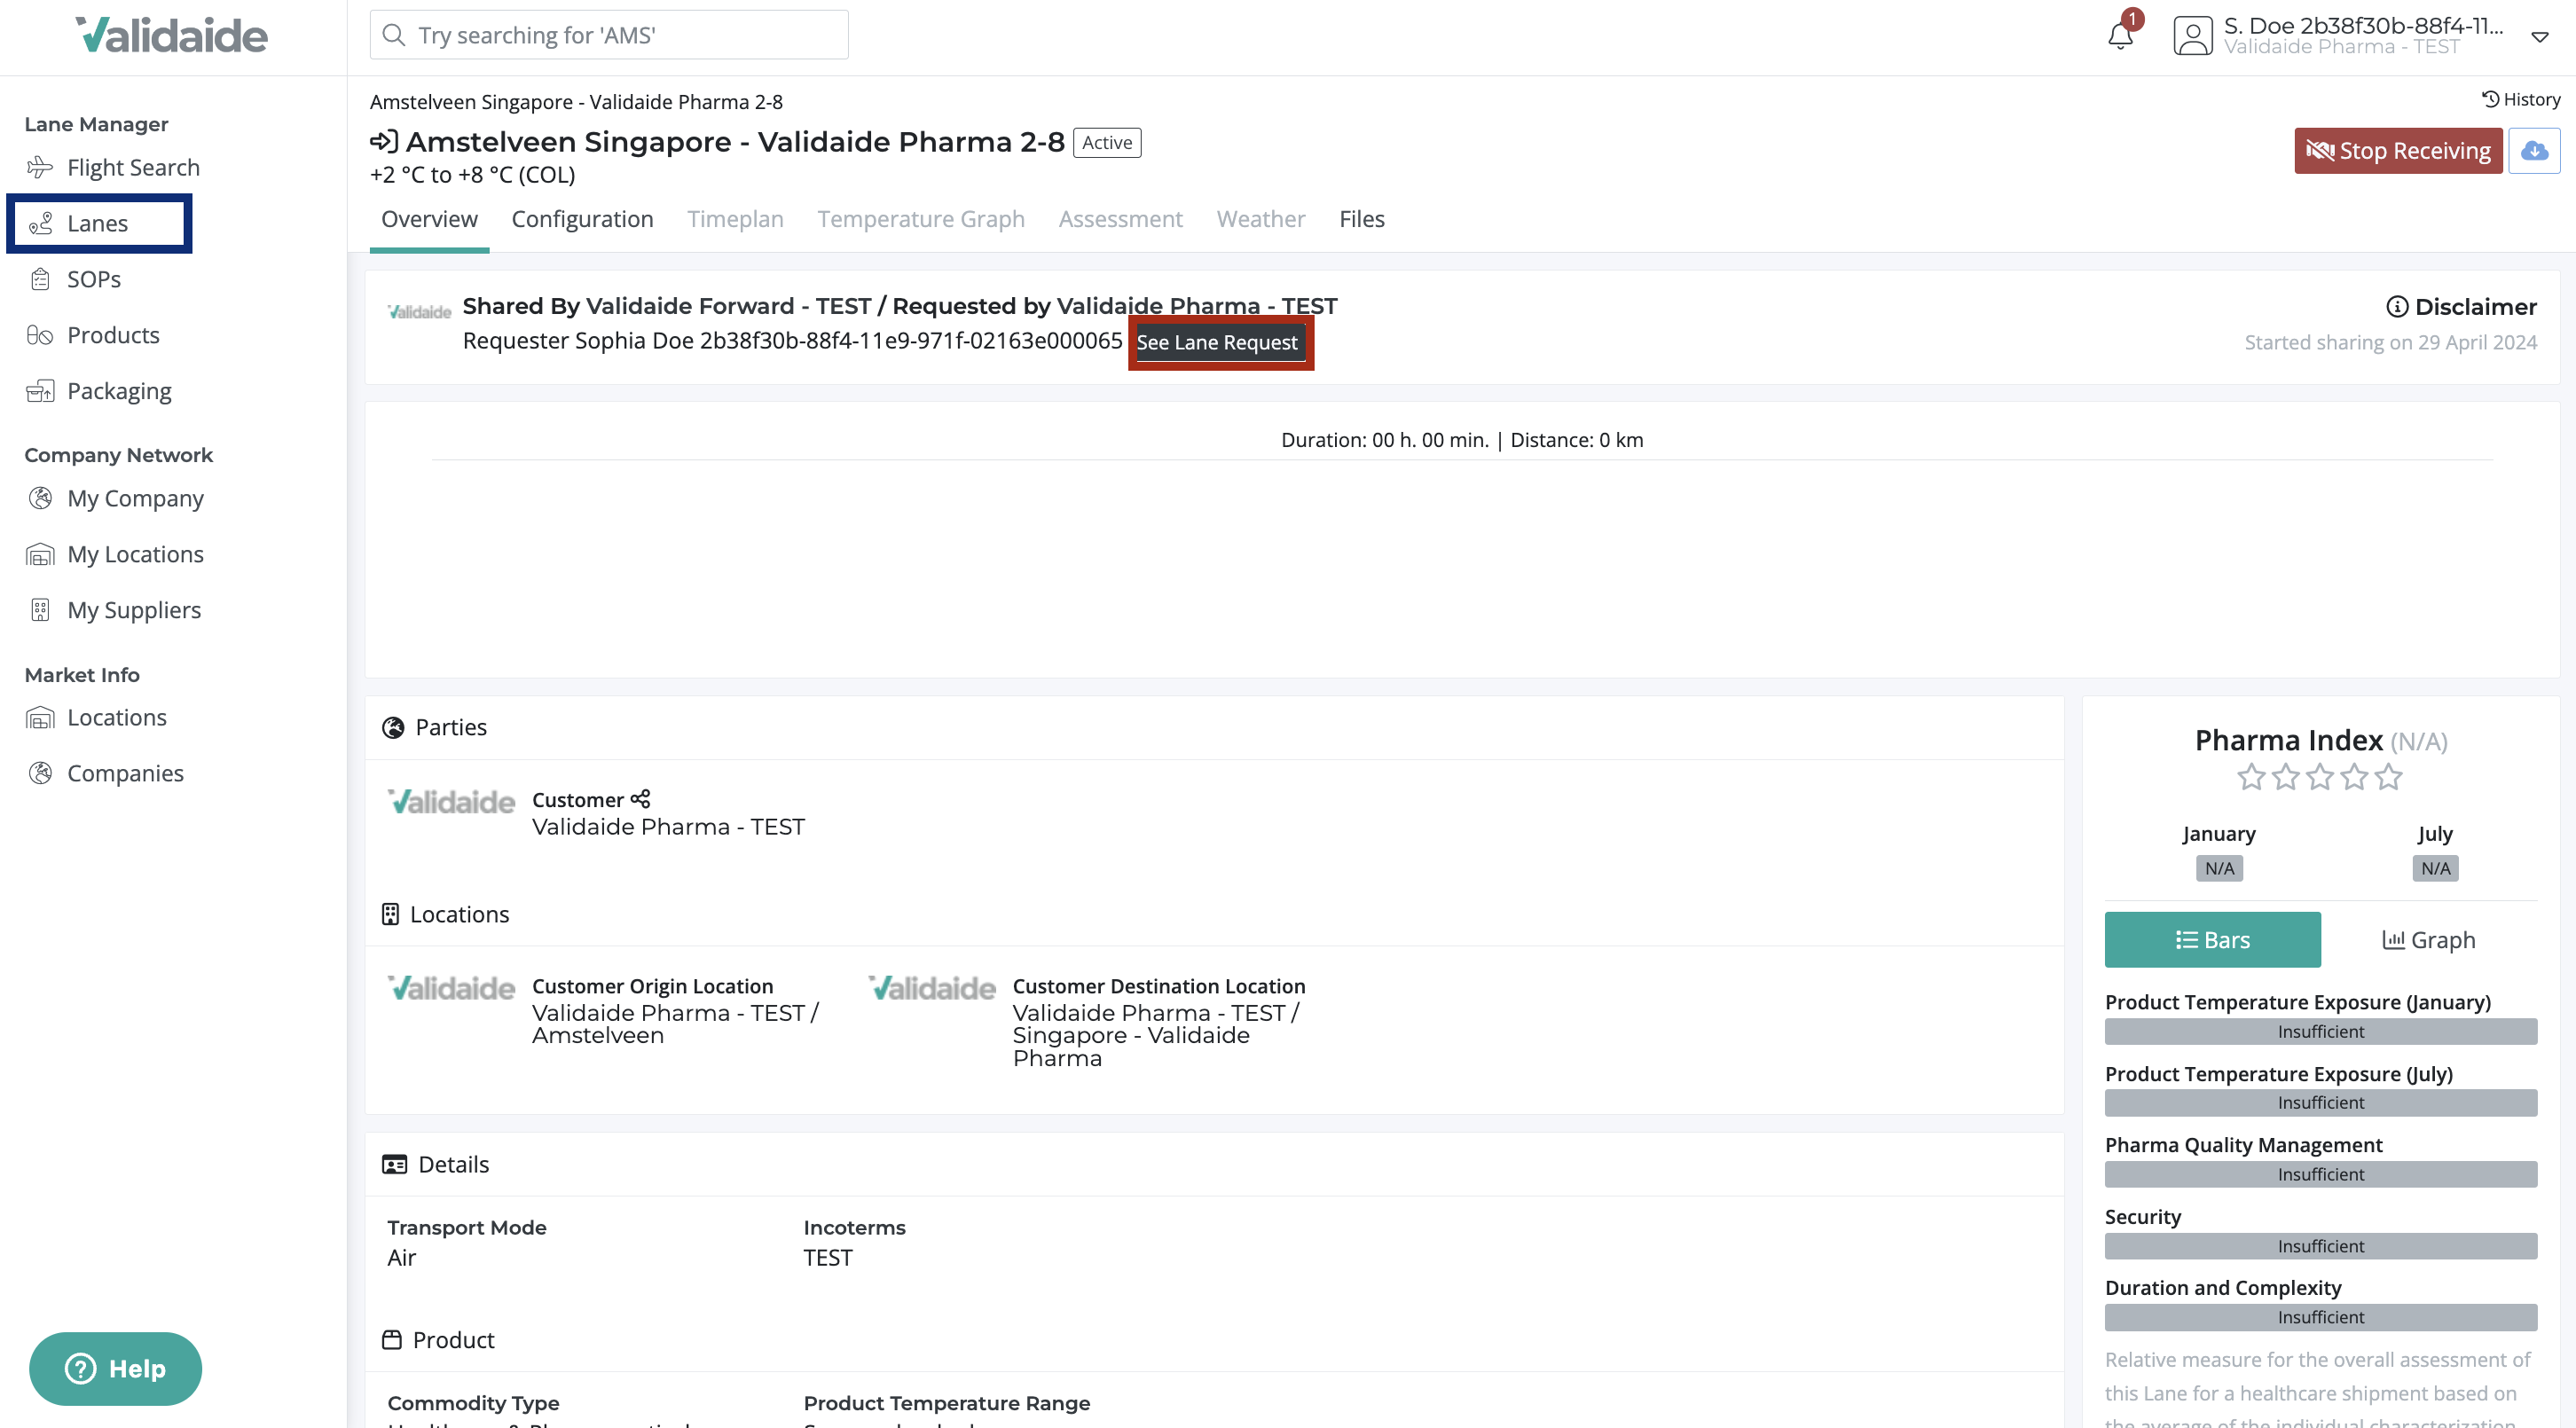Open Products in the sidebar
The height and width of the screenshot is (1428, 2576).
113,335
